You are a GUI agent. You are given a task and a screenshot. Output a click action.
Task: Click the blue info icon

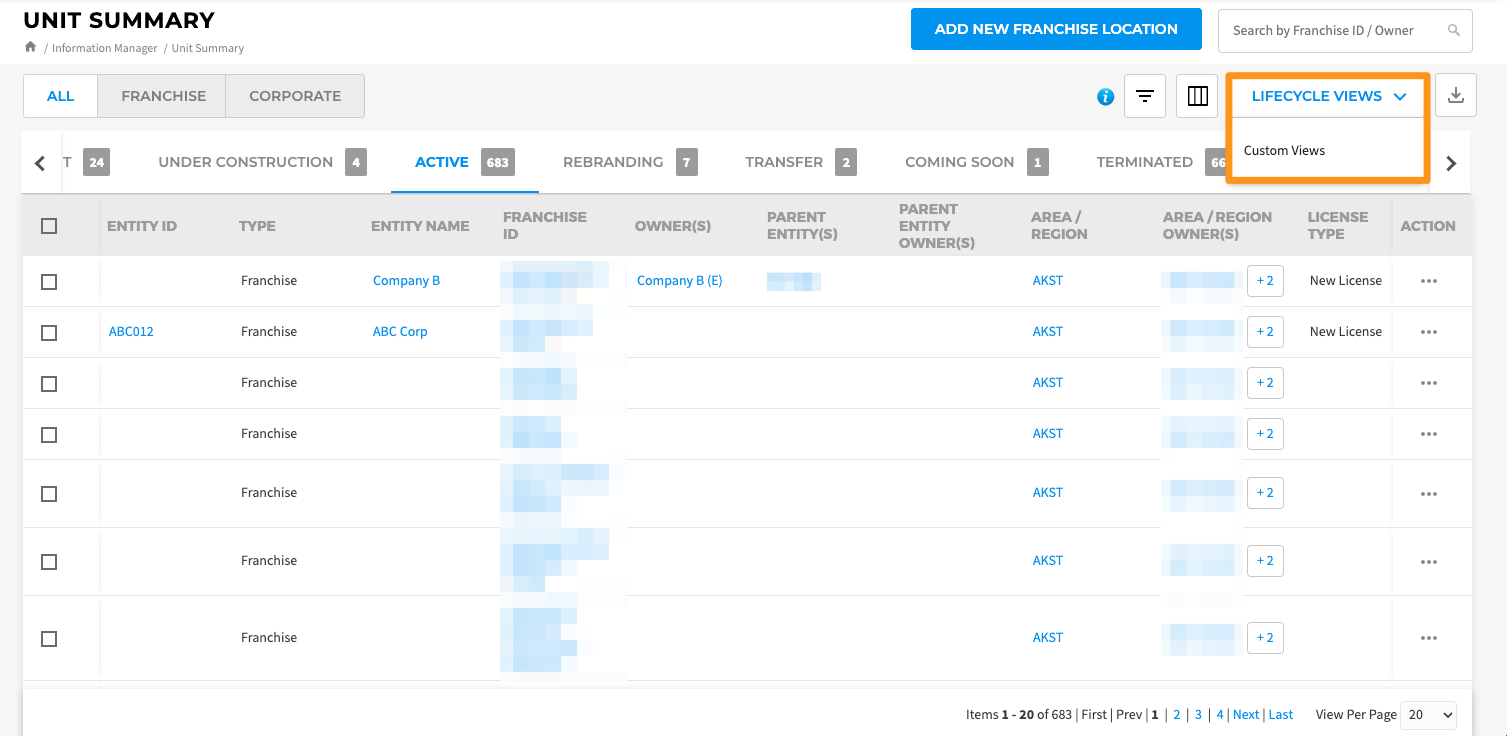[1104, 96]
